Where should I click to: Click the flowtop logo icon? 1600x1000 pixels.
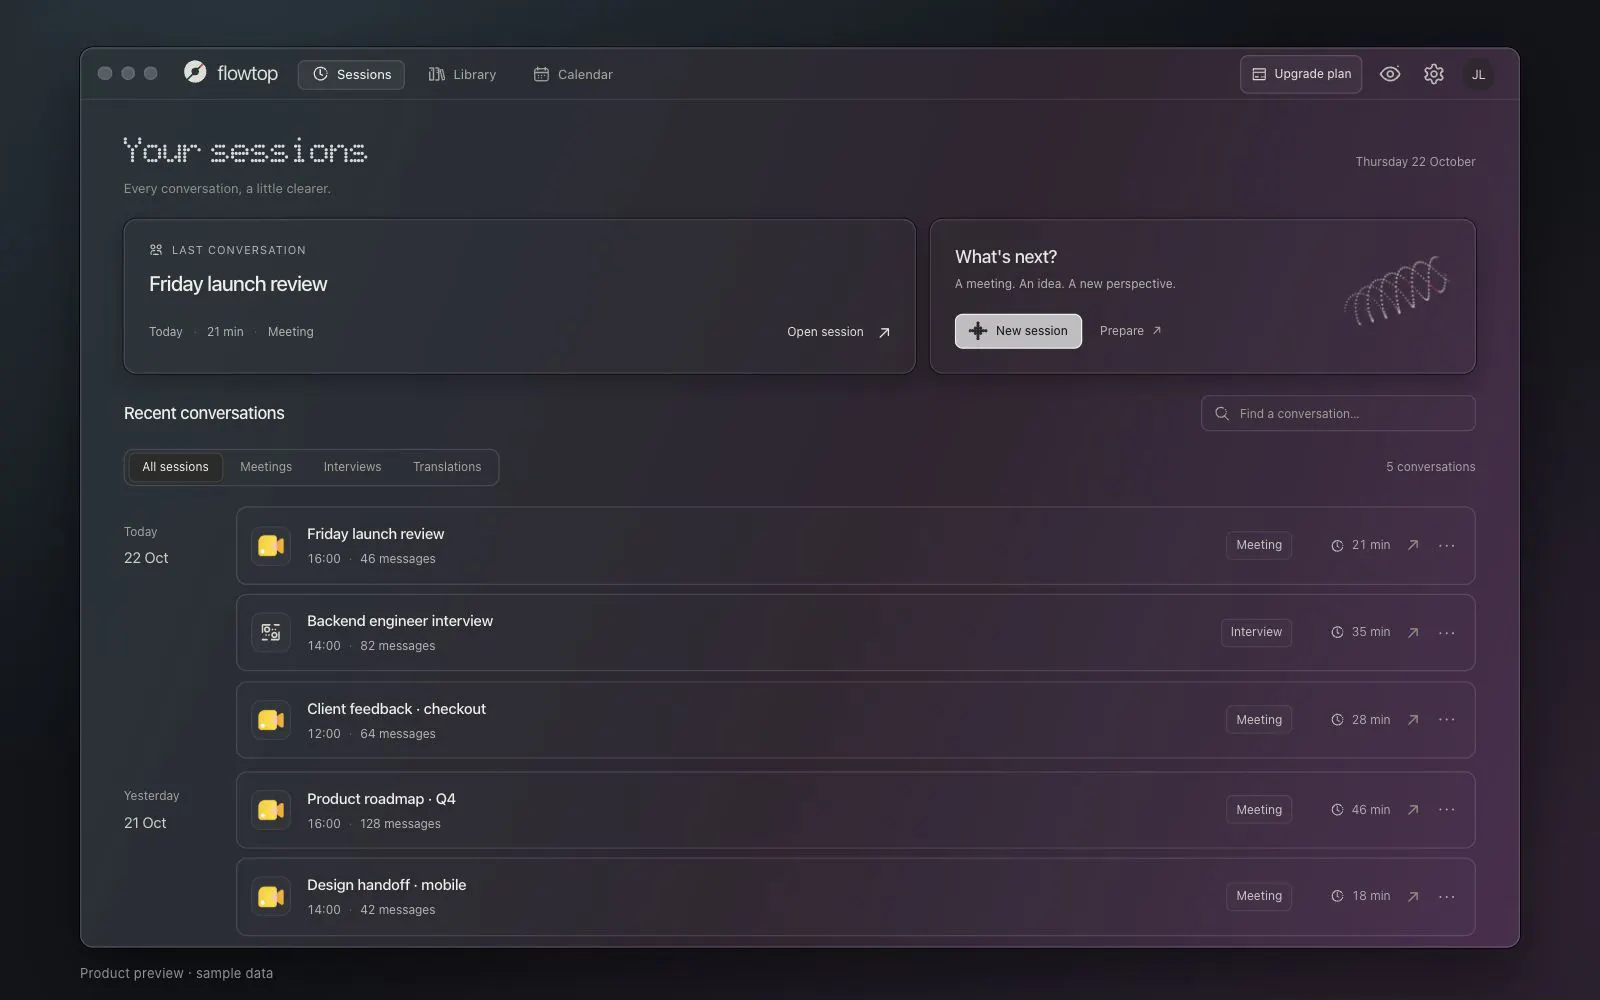pos(195,72)
